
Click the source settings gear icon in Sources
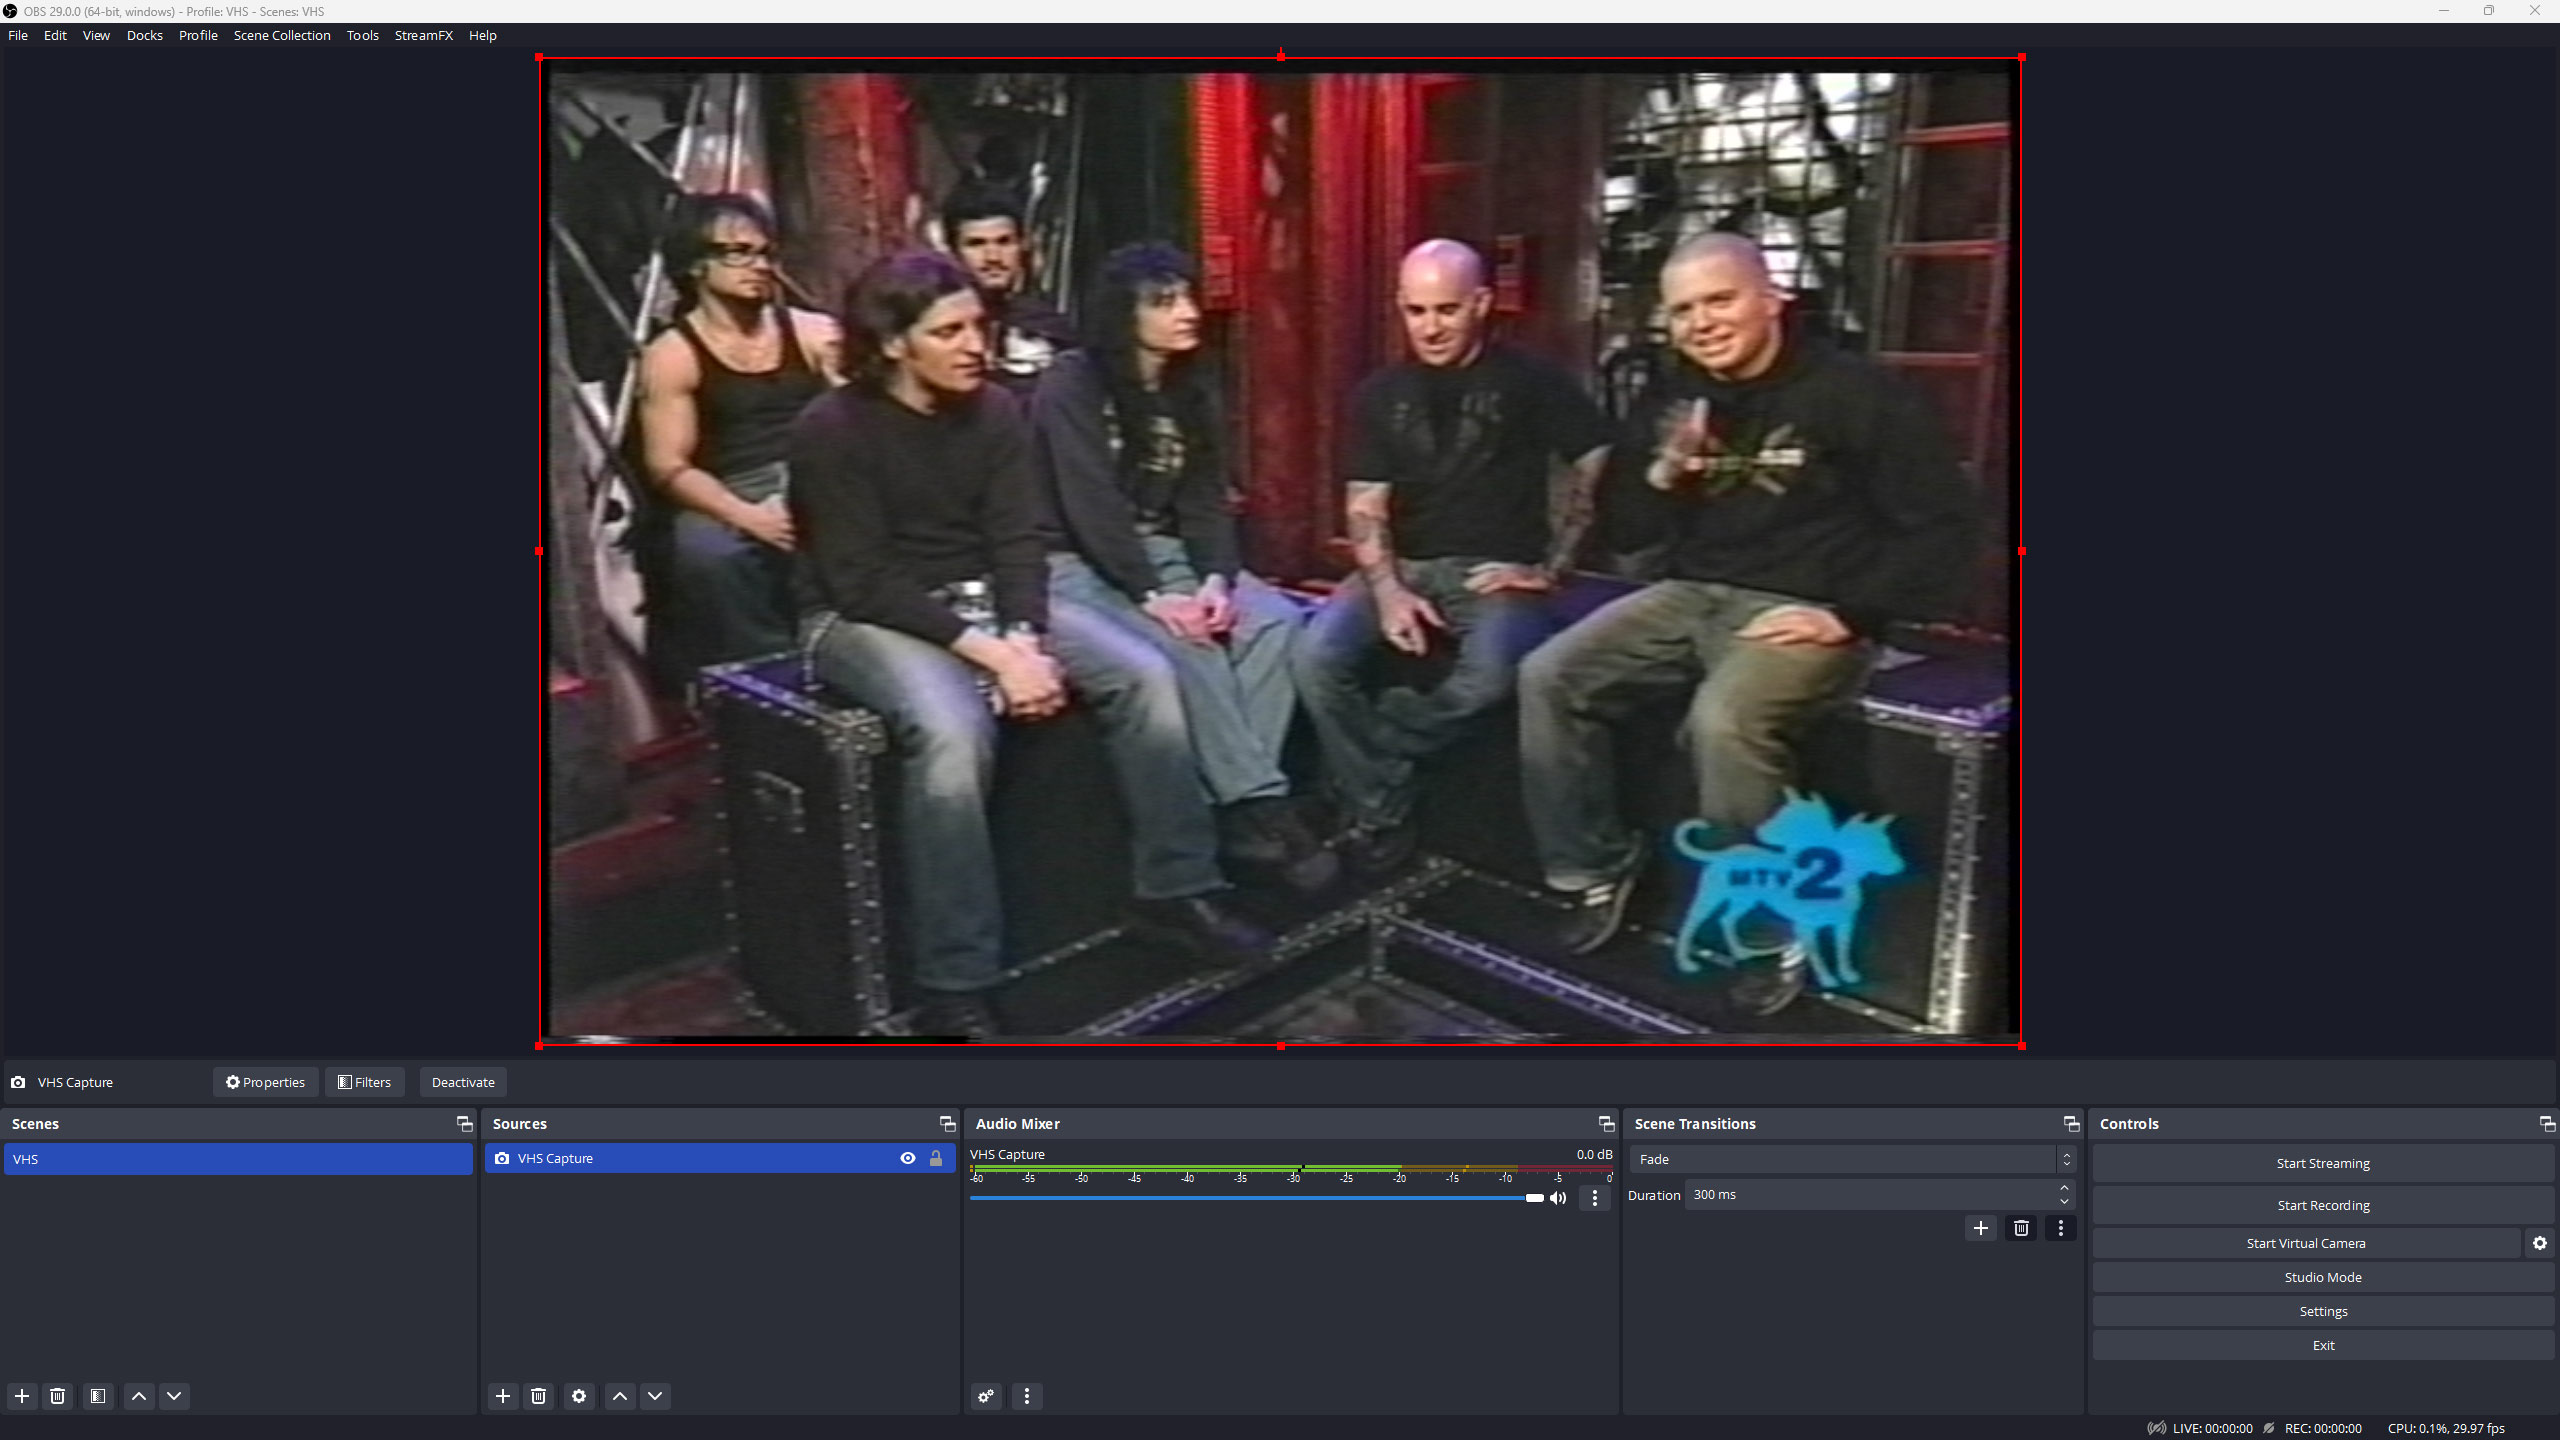(578, 1396)
